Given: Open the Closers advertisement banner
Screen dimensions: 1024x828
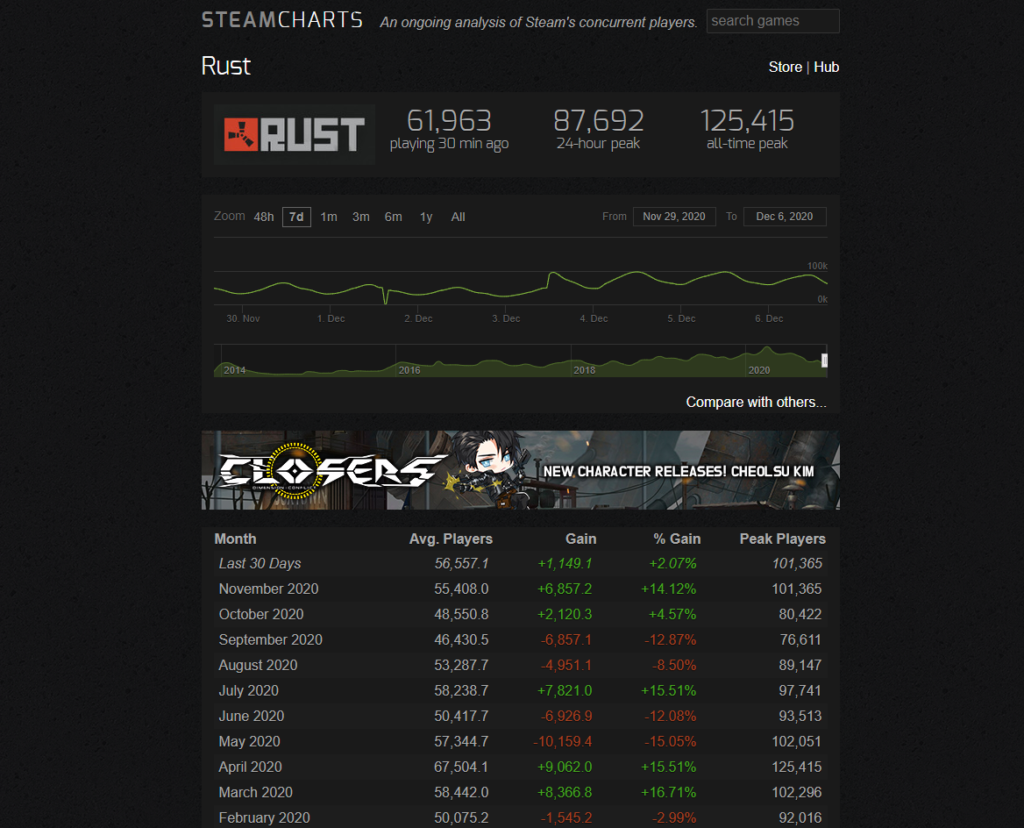Looking at the screenshot, I should (x=520, y=470).
